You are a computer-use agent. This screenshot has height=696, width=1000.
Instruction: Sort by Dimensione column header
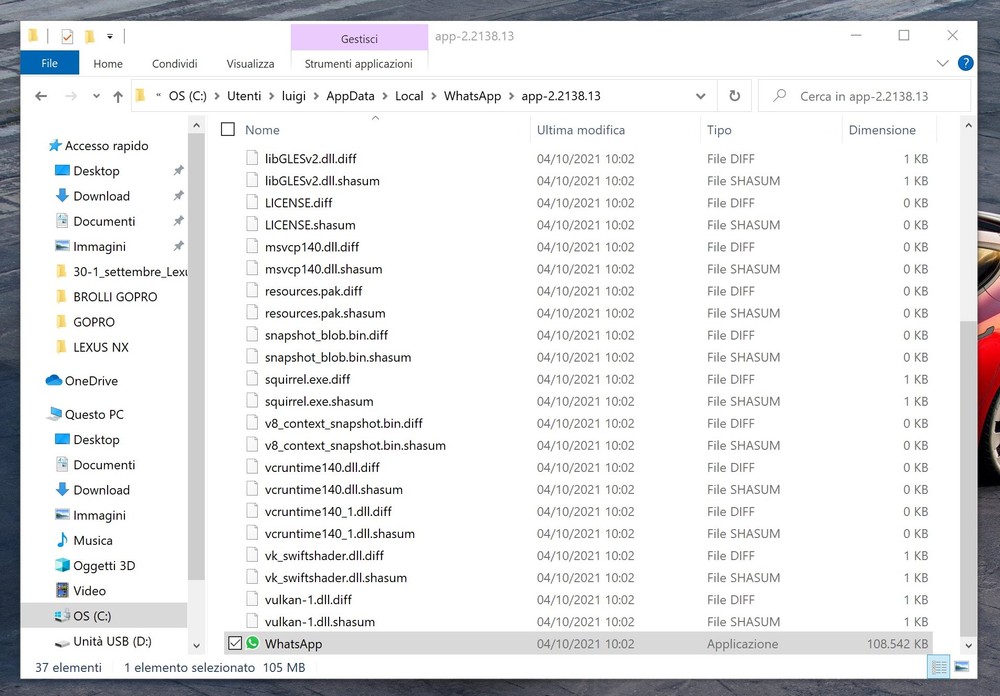tap(882, 130)
